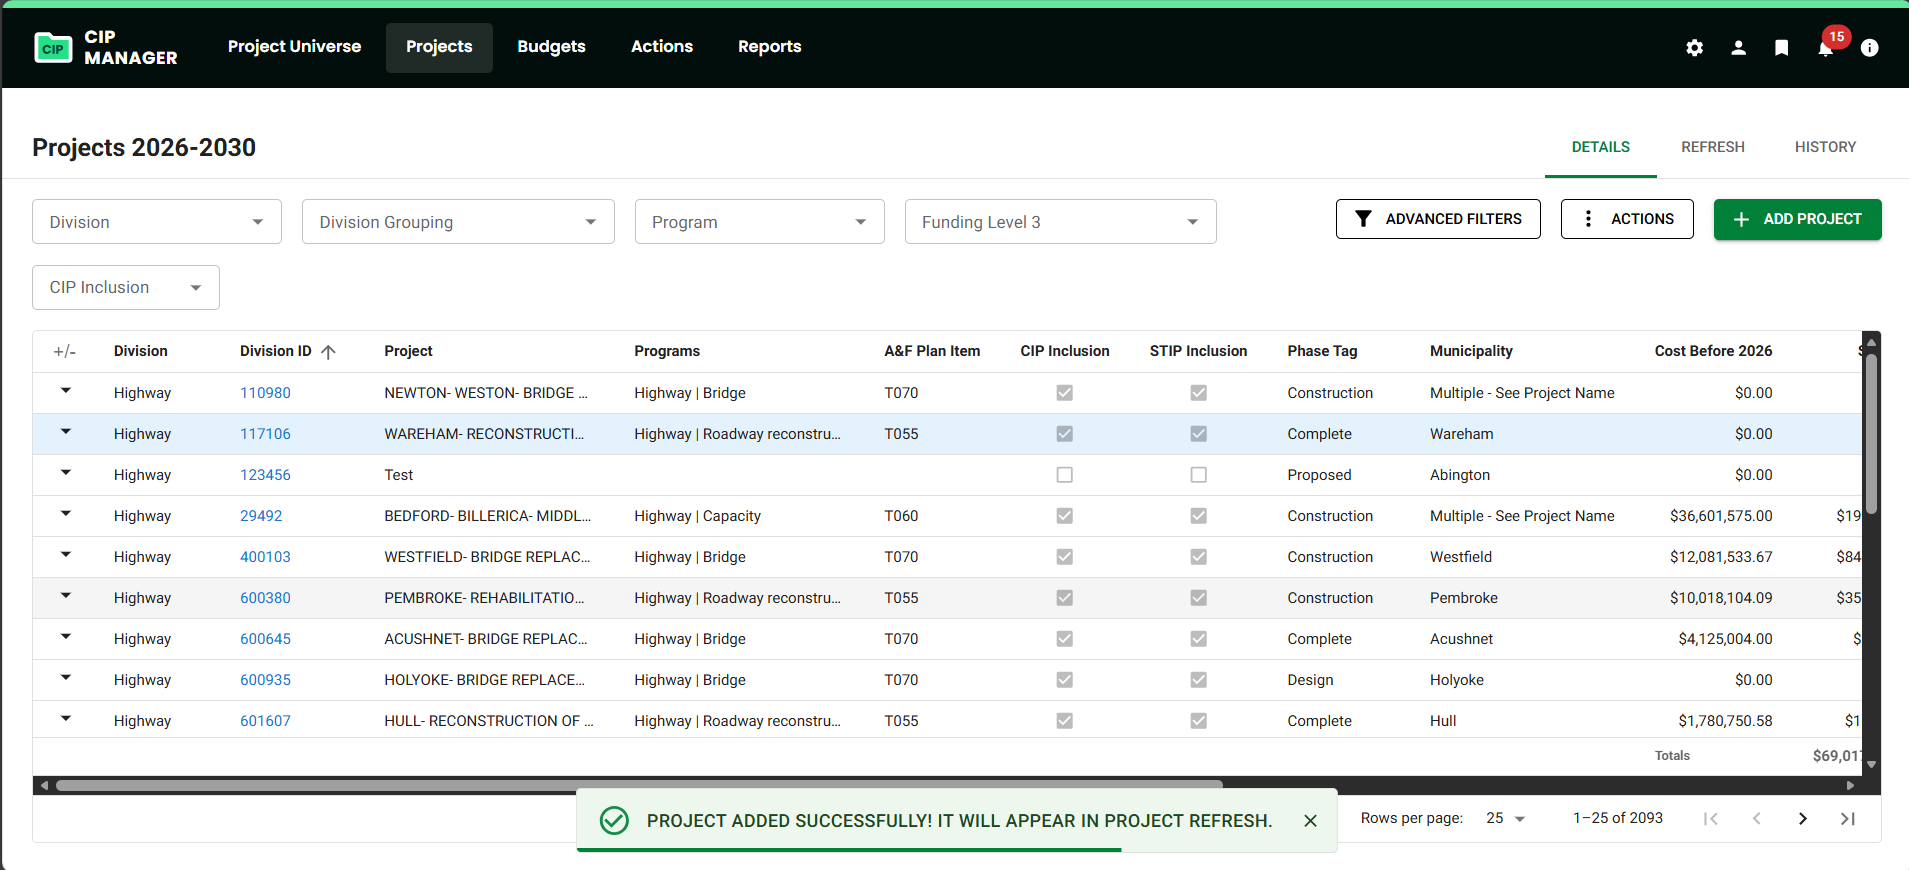Image resolution: width=1909 pixels, height=870 pixels.
Task: Click the bookmark icon in header
Action: [x=1781, y=48]
